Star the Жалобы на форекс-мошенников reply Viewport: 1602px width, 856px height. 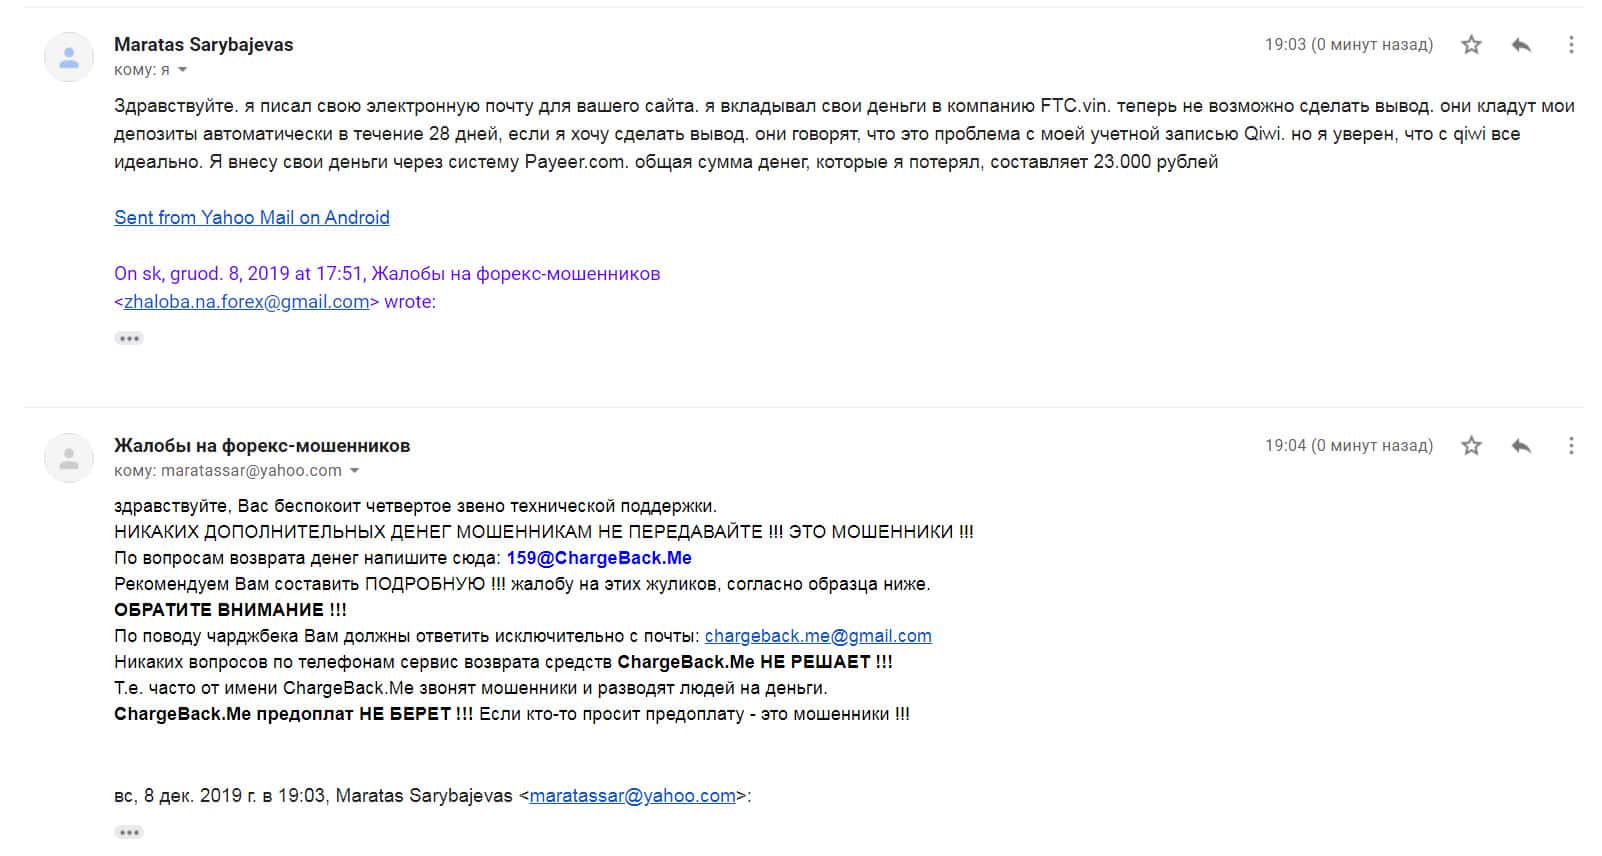pyautogui.click(x=1471, y=446)
